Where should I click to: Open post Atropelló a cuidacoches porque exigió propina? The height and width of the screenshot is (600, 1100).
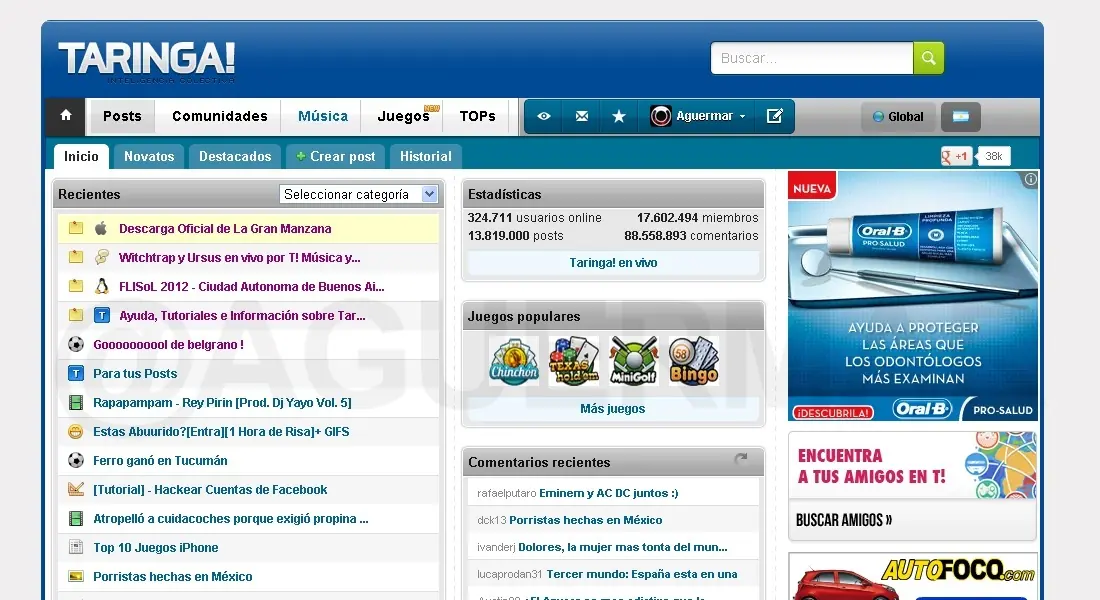[231, 519]
